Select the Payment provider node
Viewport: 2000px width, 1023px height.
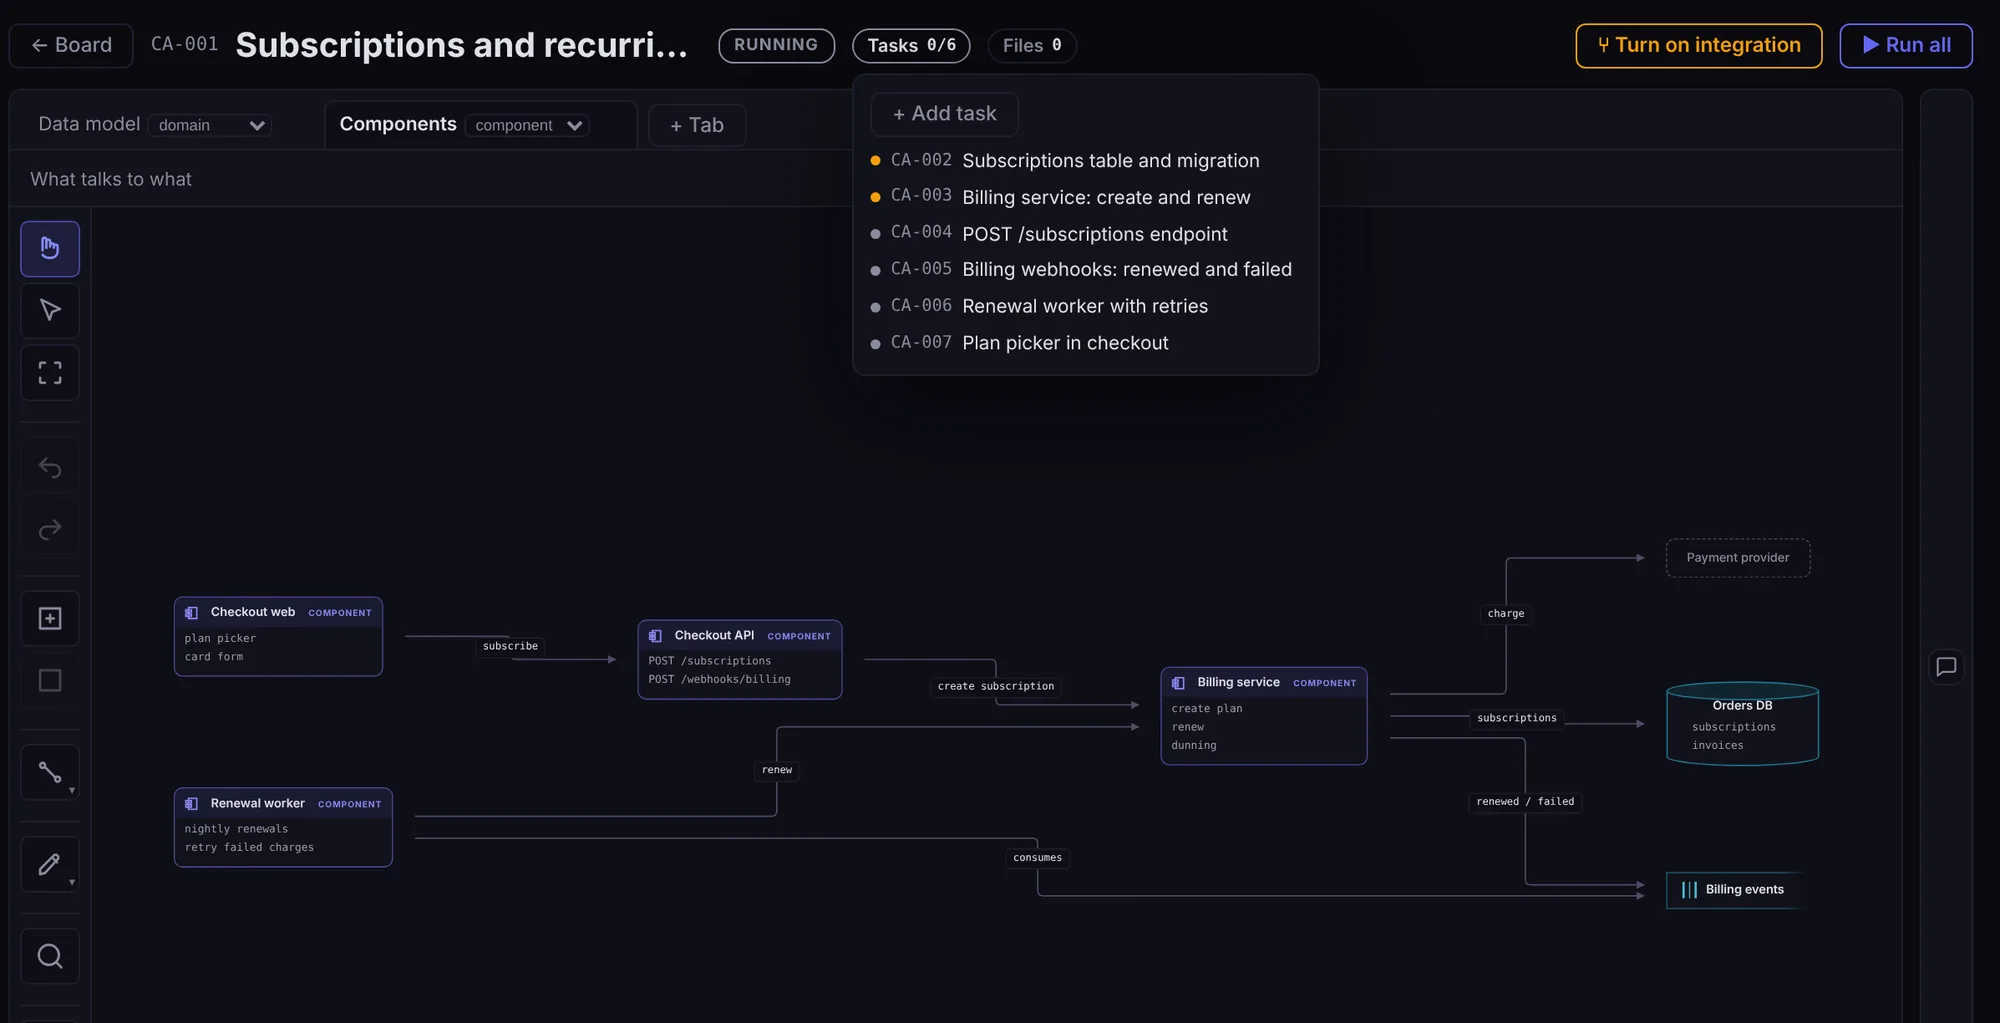pos(1738,558)
